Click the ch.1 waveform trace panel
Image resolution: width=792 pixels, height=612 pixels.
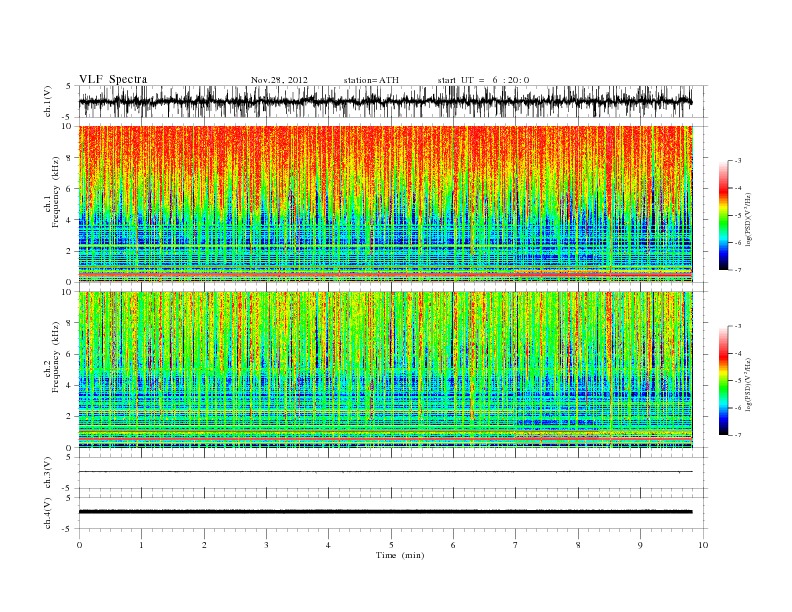tap(393, 101)
